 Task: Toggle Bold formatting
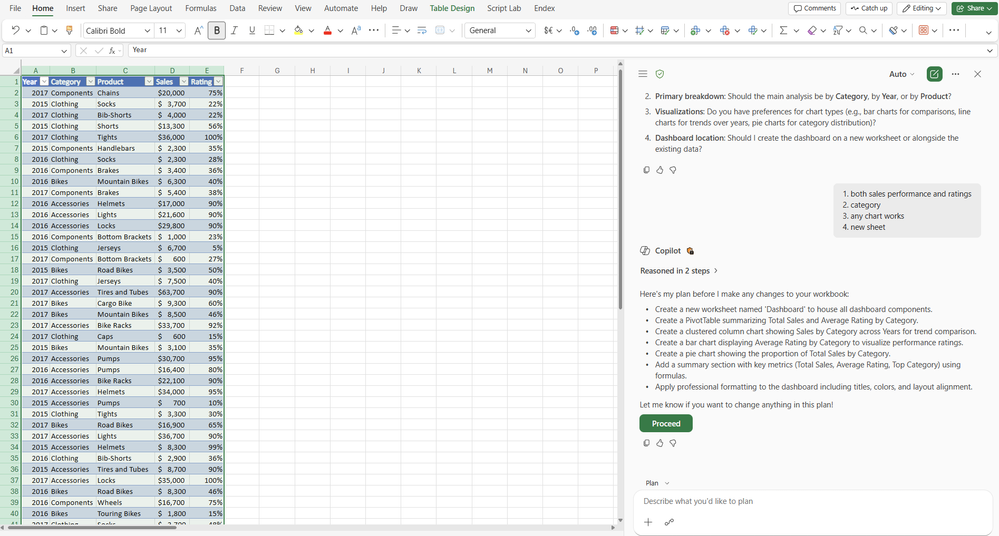[217, 30]
